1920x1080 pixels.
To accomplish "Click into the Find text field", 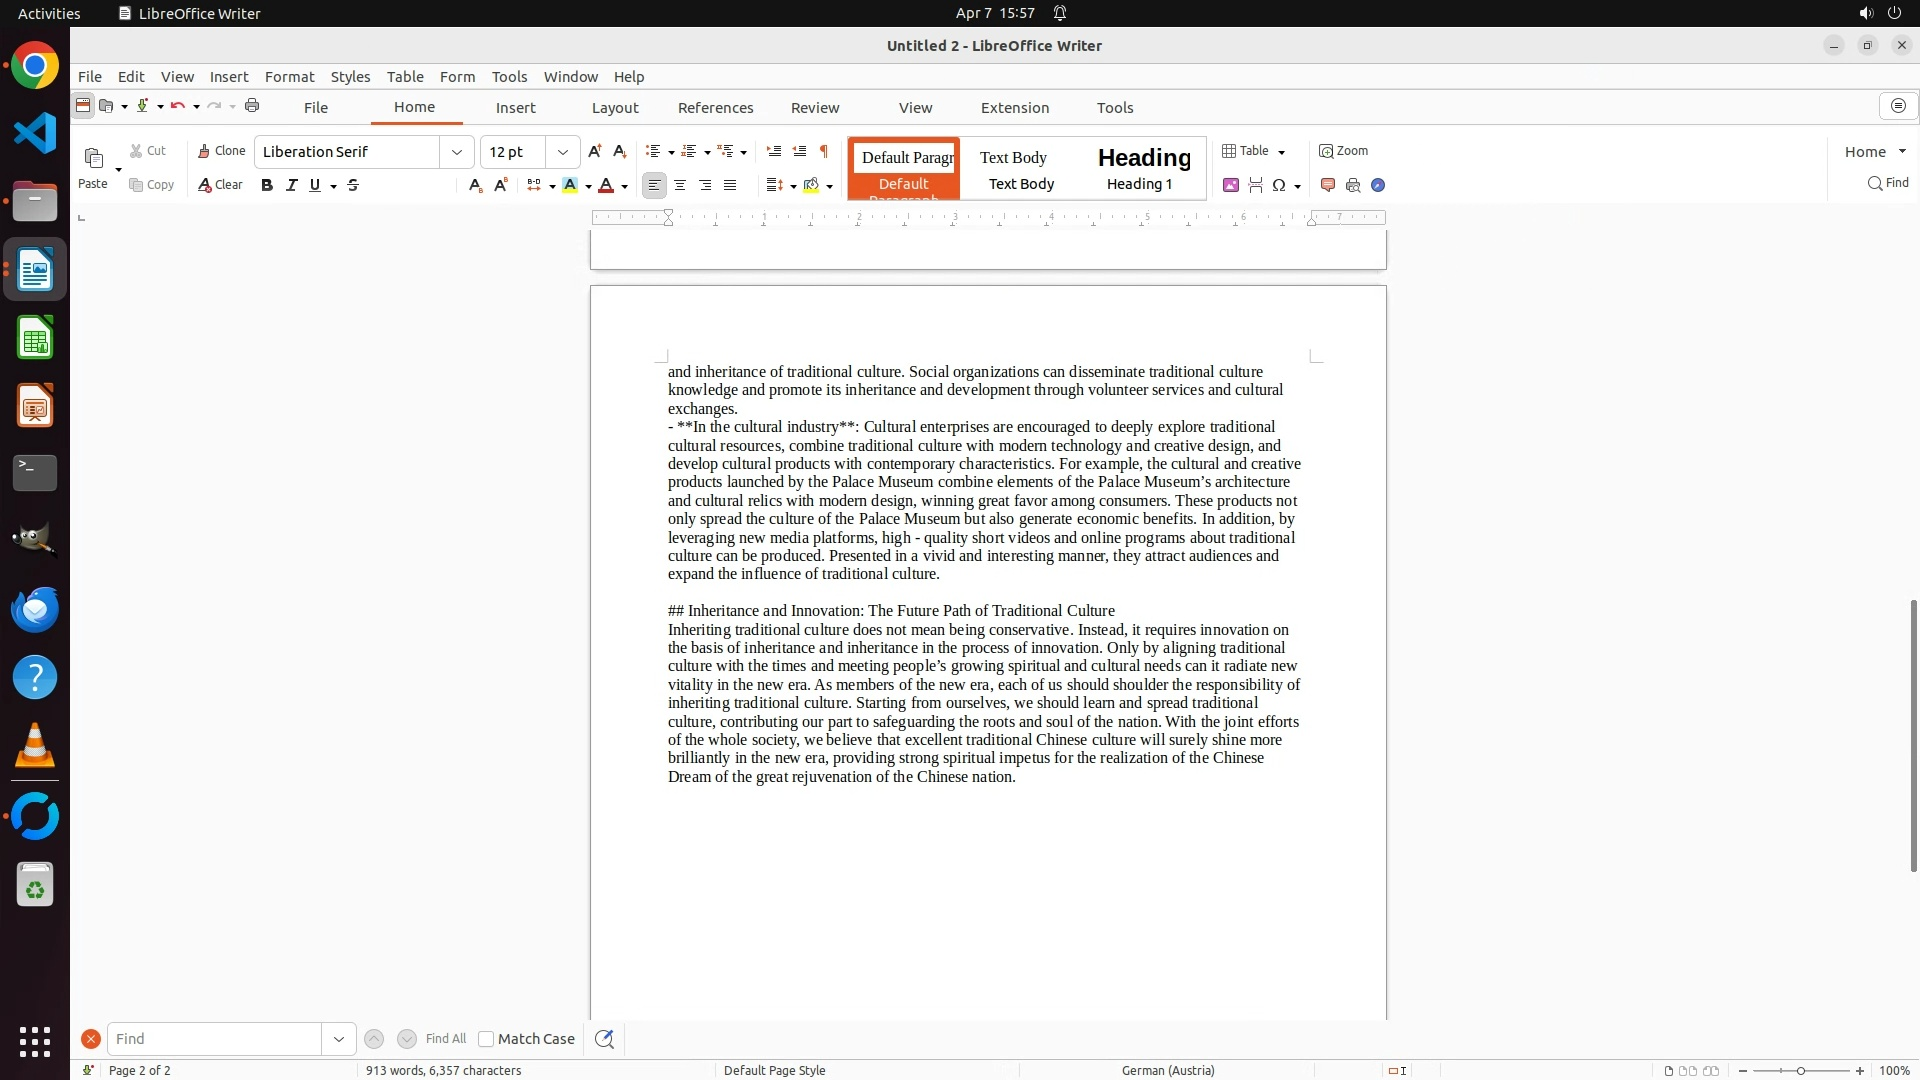I will point(214,1039).
